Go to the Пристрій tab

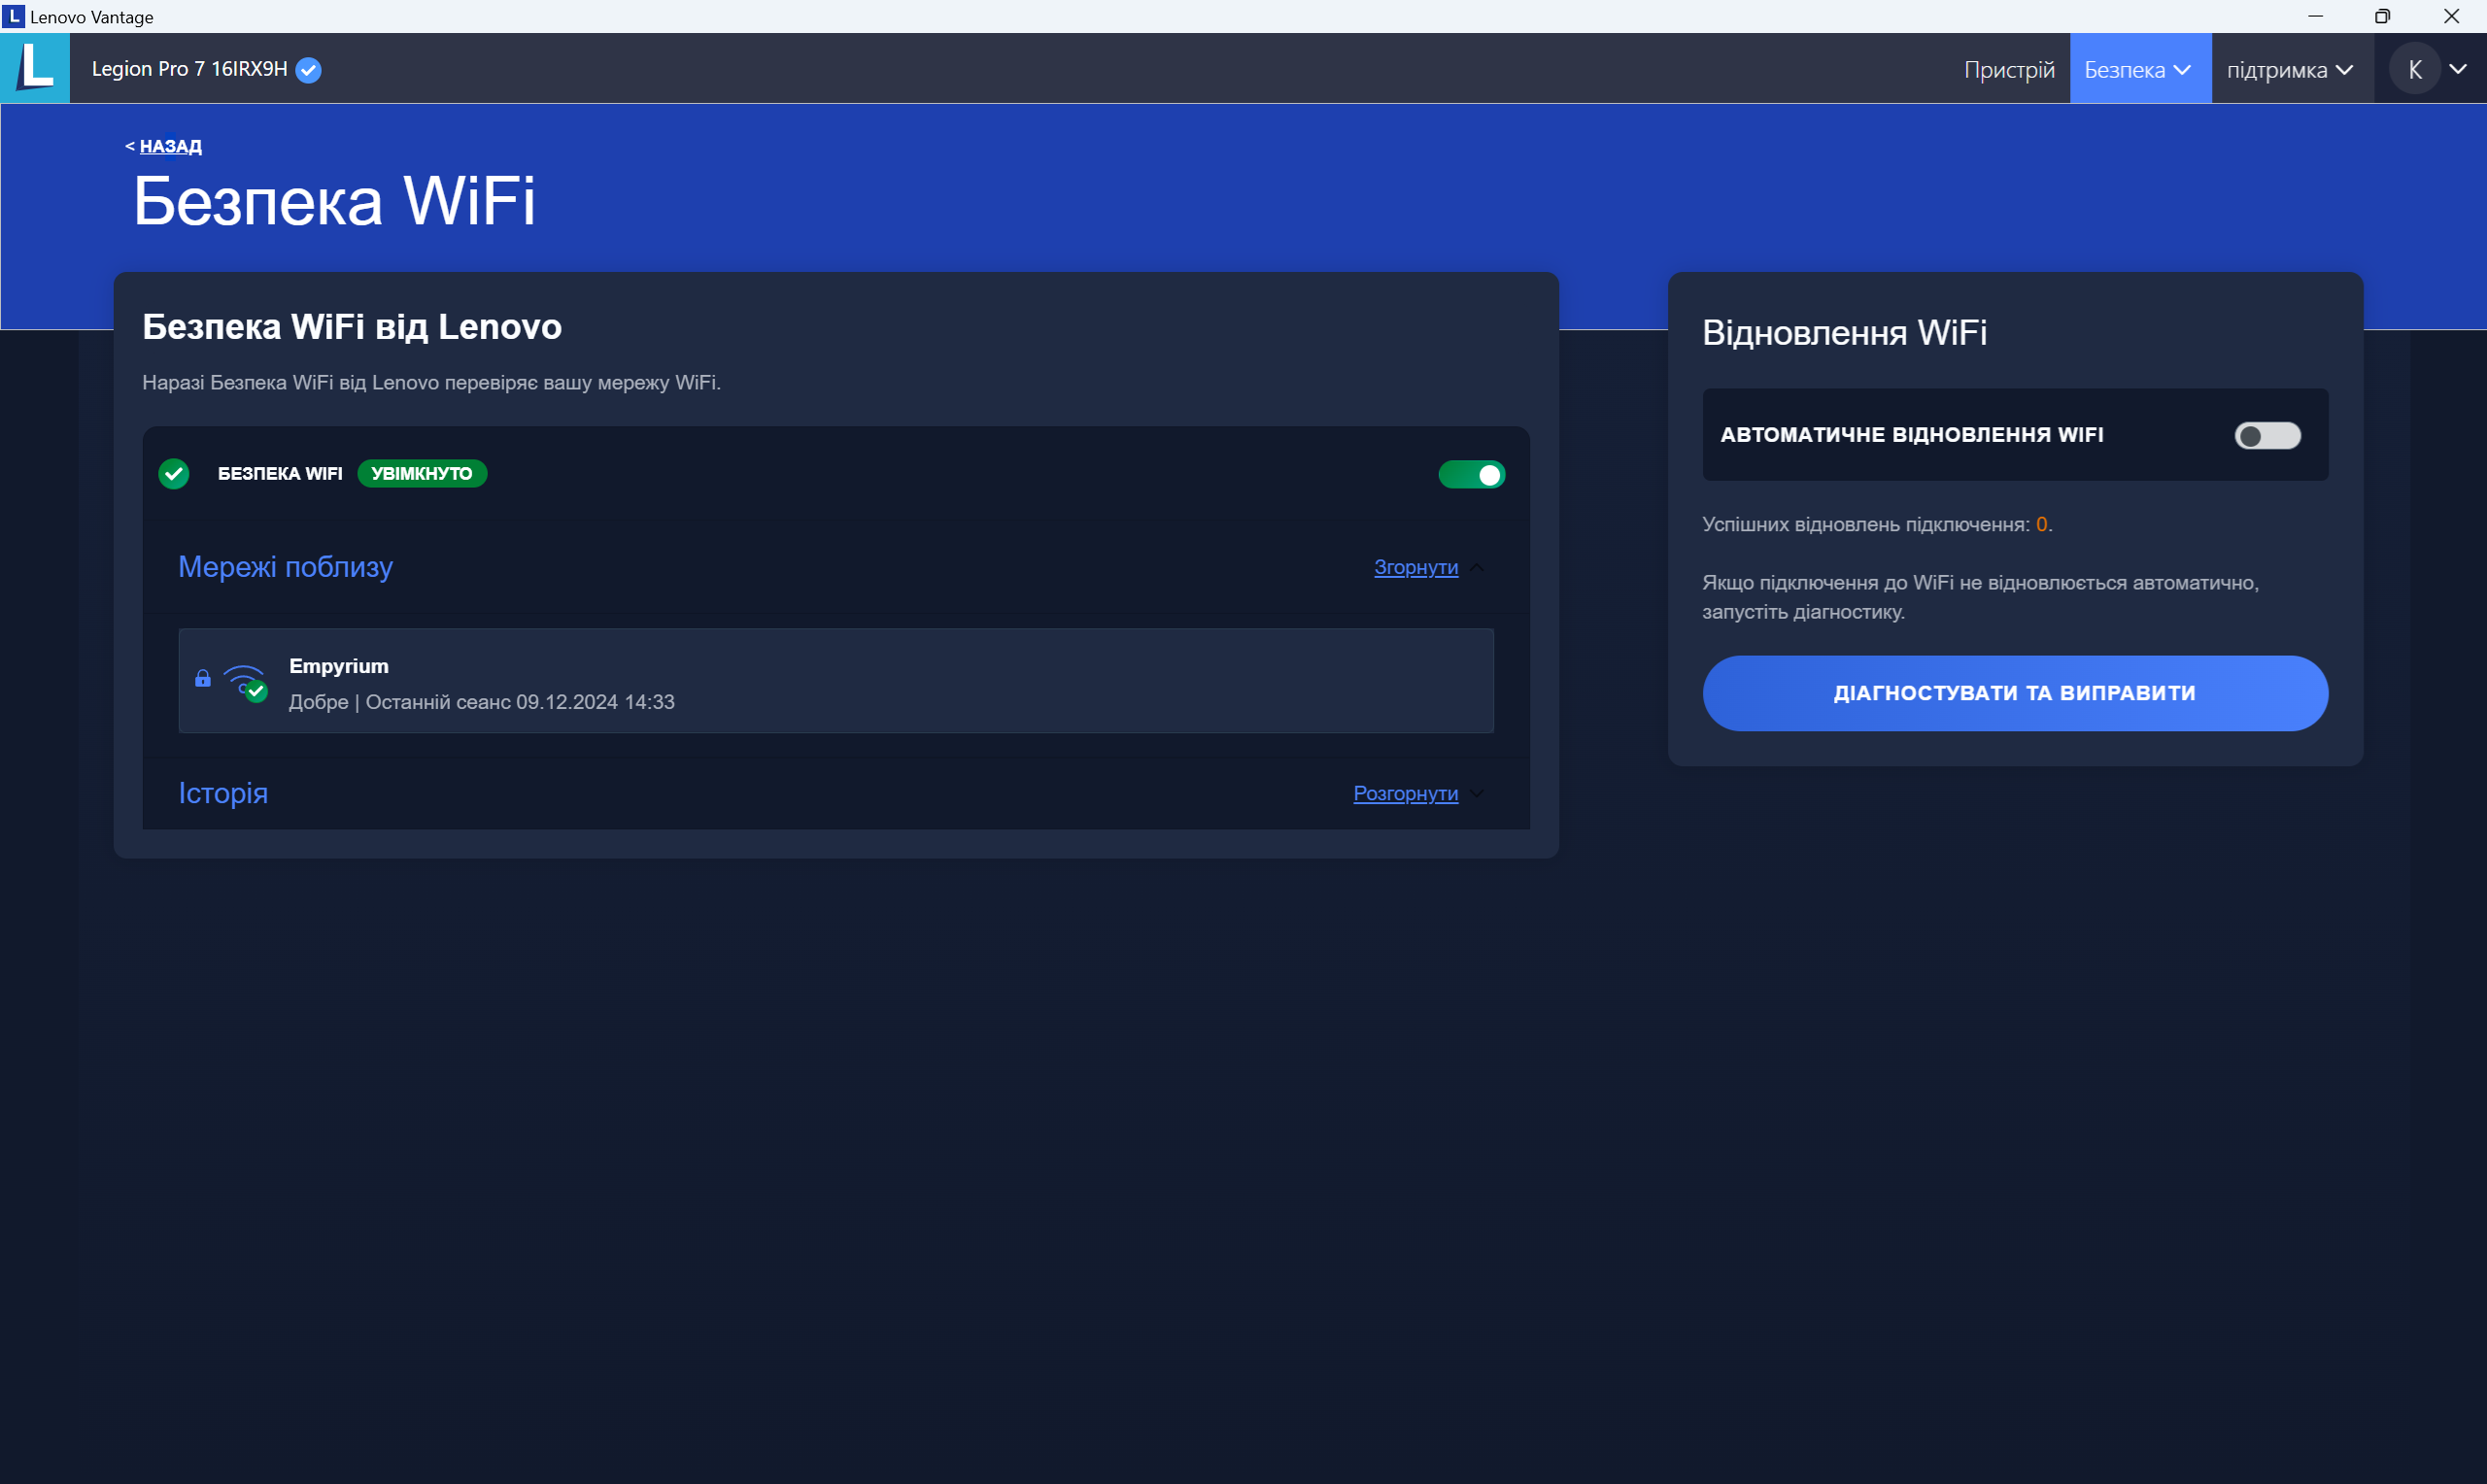[2008, 70]
